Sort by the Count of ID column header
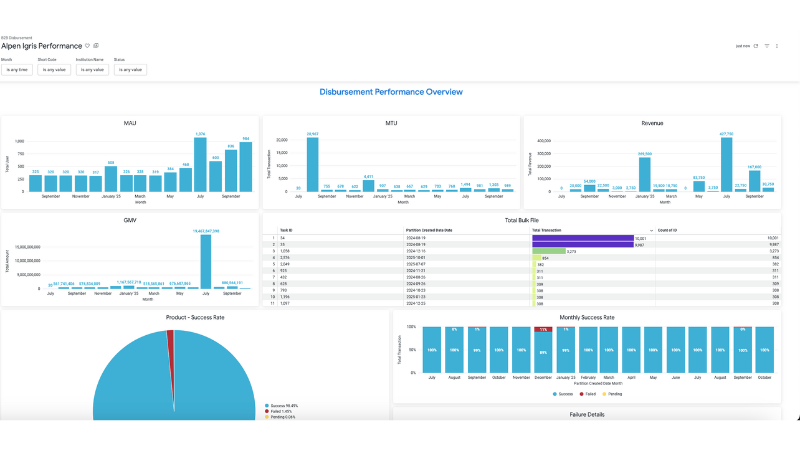800x450 pixels. [667, 231]
